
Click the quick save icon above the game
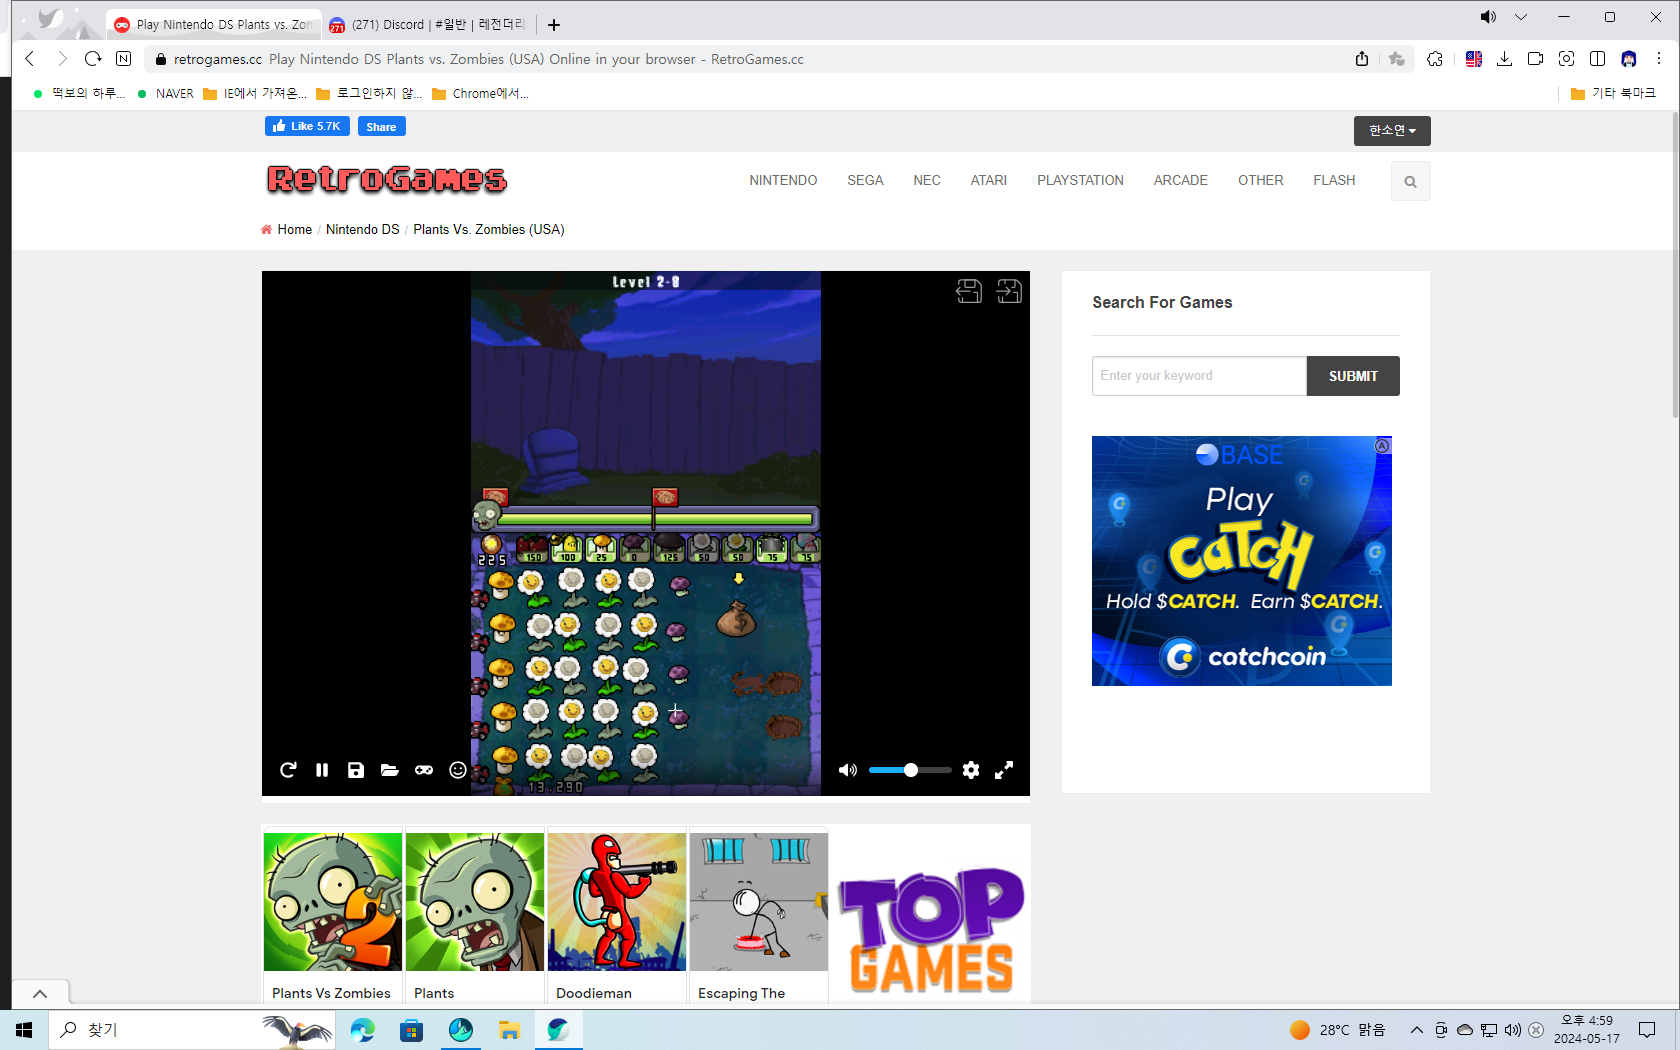(969, 291)
